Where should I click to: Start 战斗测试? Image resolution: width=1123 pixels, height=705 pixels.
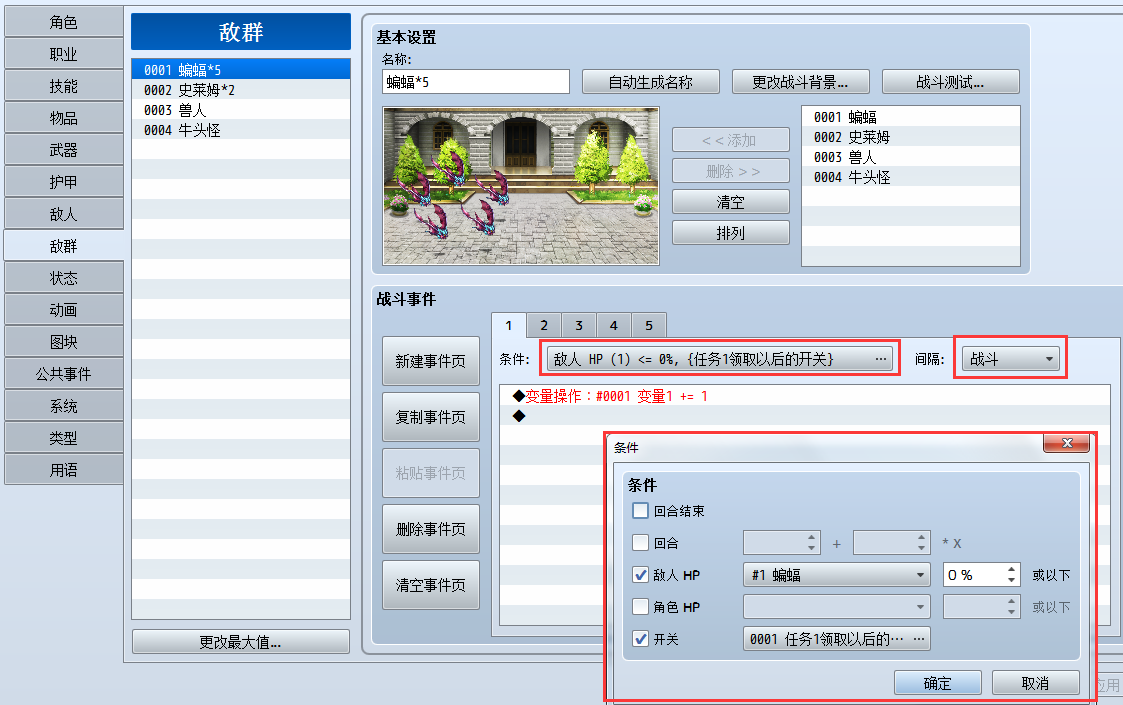(950, 82)
